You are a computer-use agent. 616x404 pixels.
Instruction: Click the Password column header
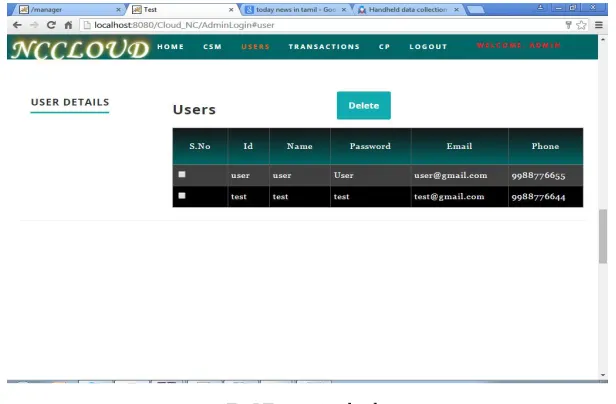(370, 146)
